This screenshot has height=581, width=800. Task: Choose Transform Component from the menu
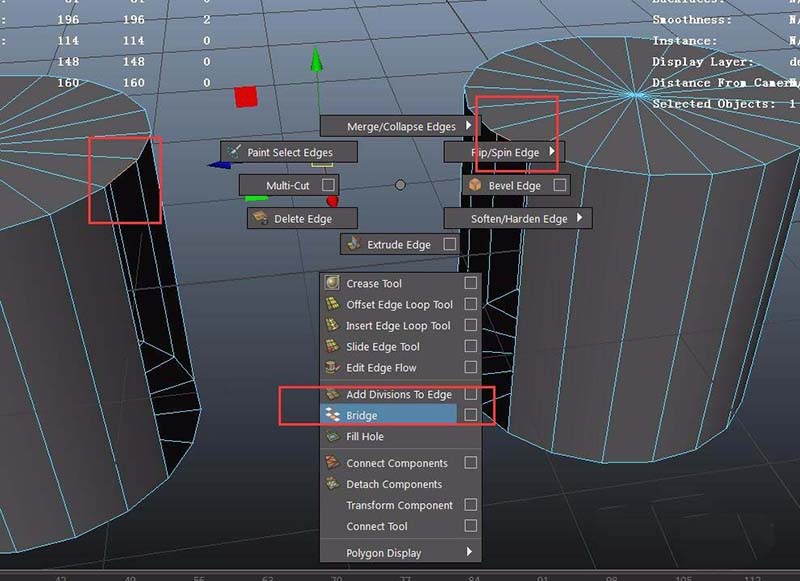[x=399, y=505]
